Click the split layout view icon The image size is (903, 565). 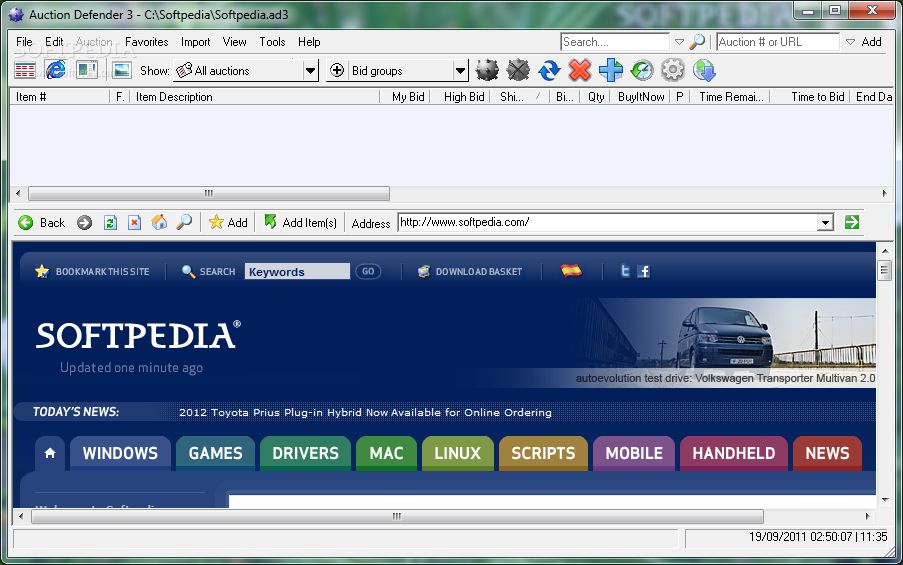click(x=87, y=70)
